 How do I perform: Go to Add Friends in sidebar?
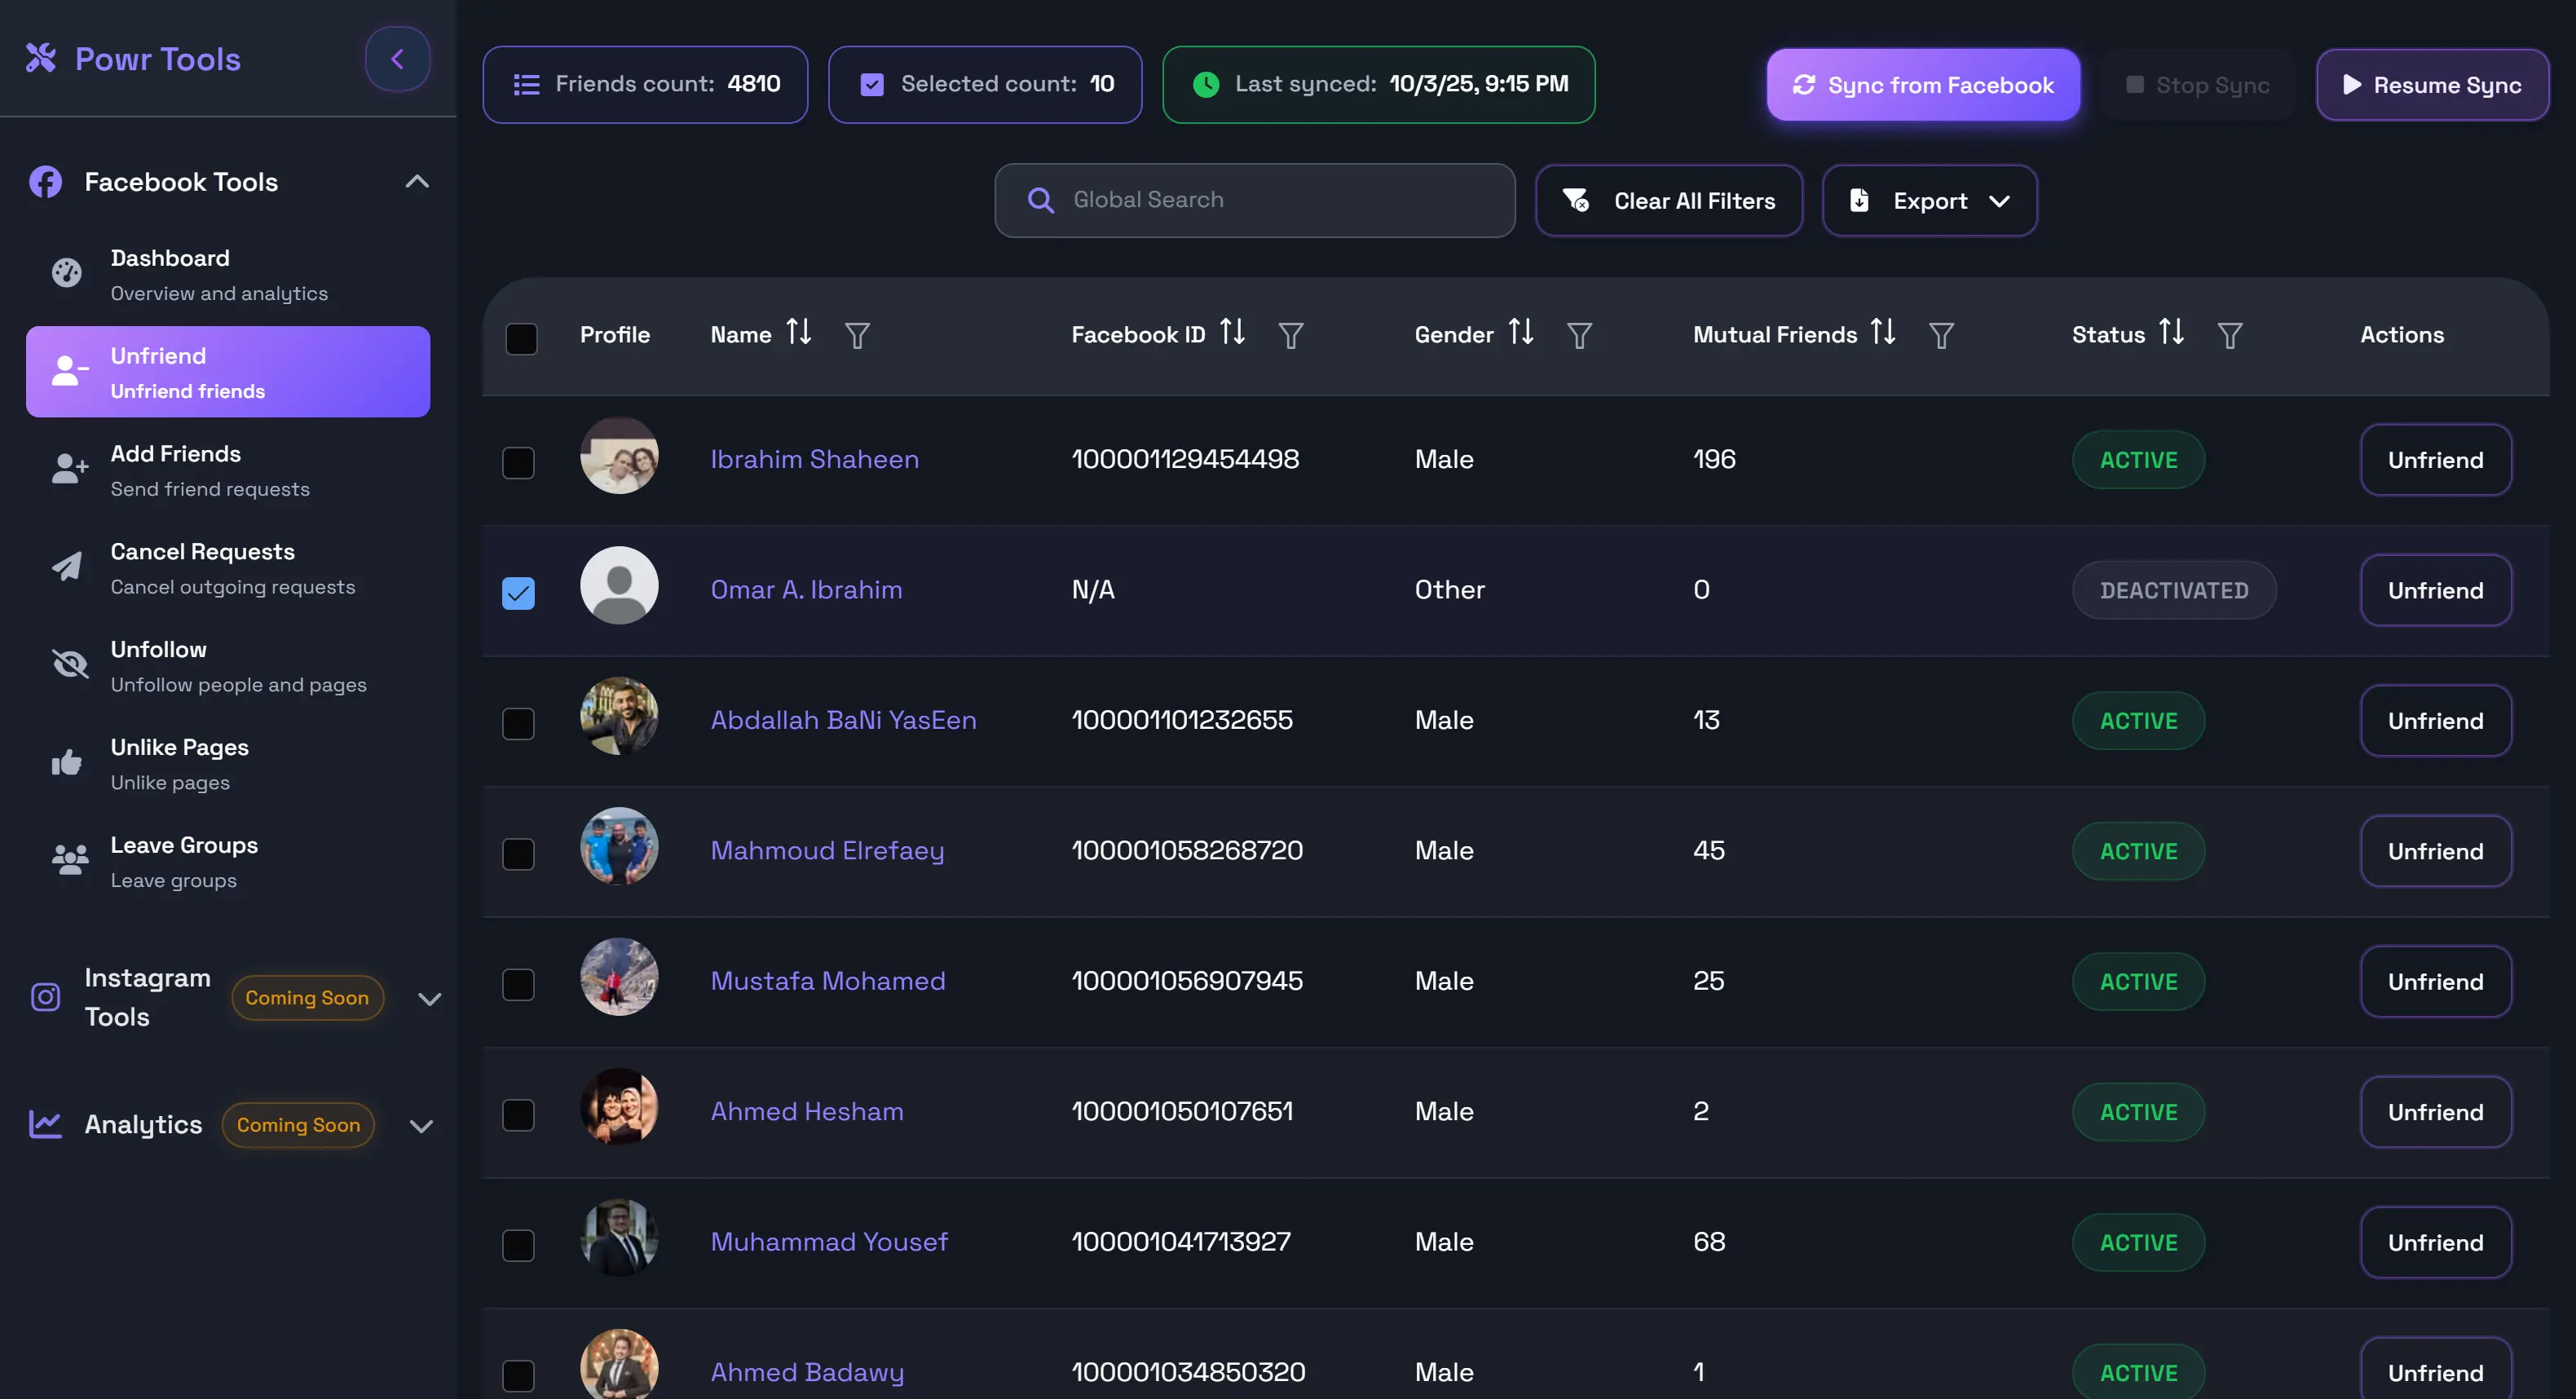point(228,470)
